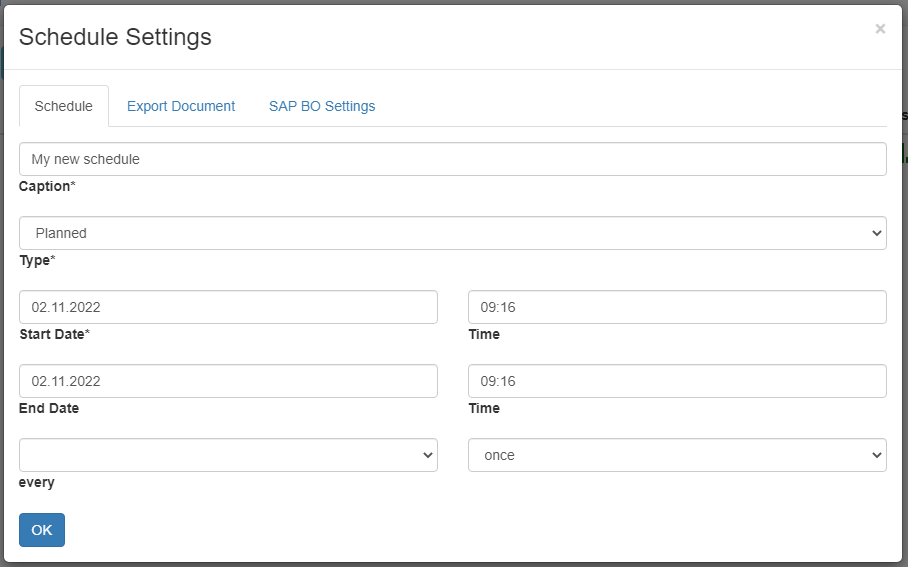The image size is (908, 567).
Task: Open the 'once' recurrence dropdown
Action: (x=677, y=455)
